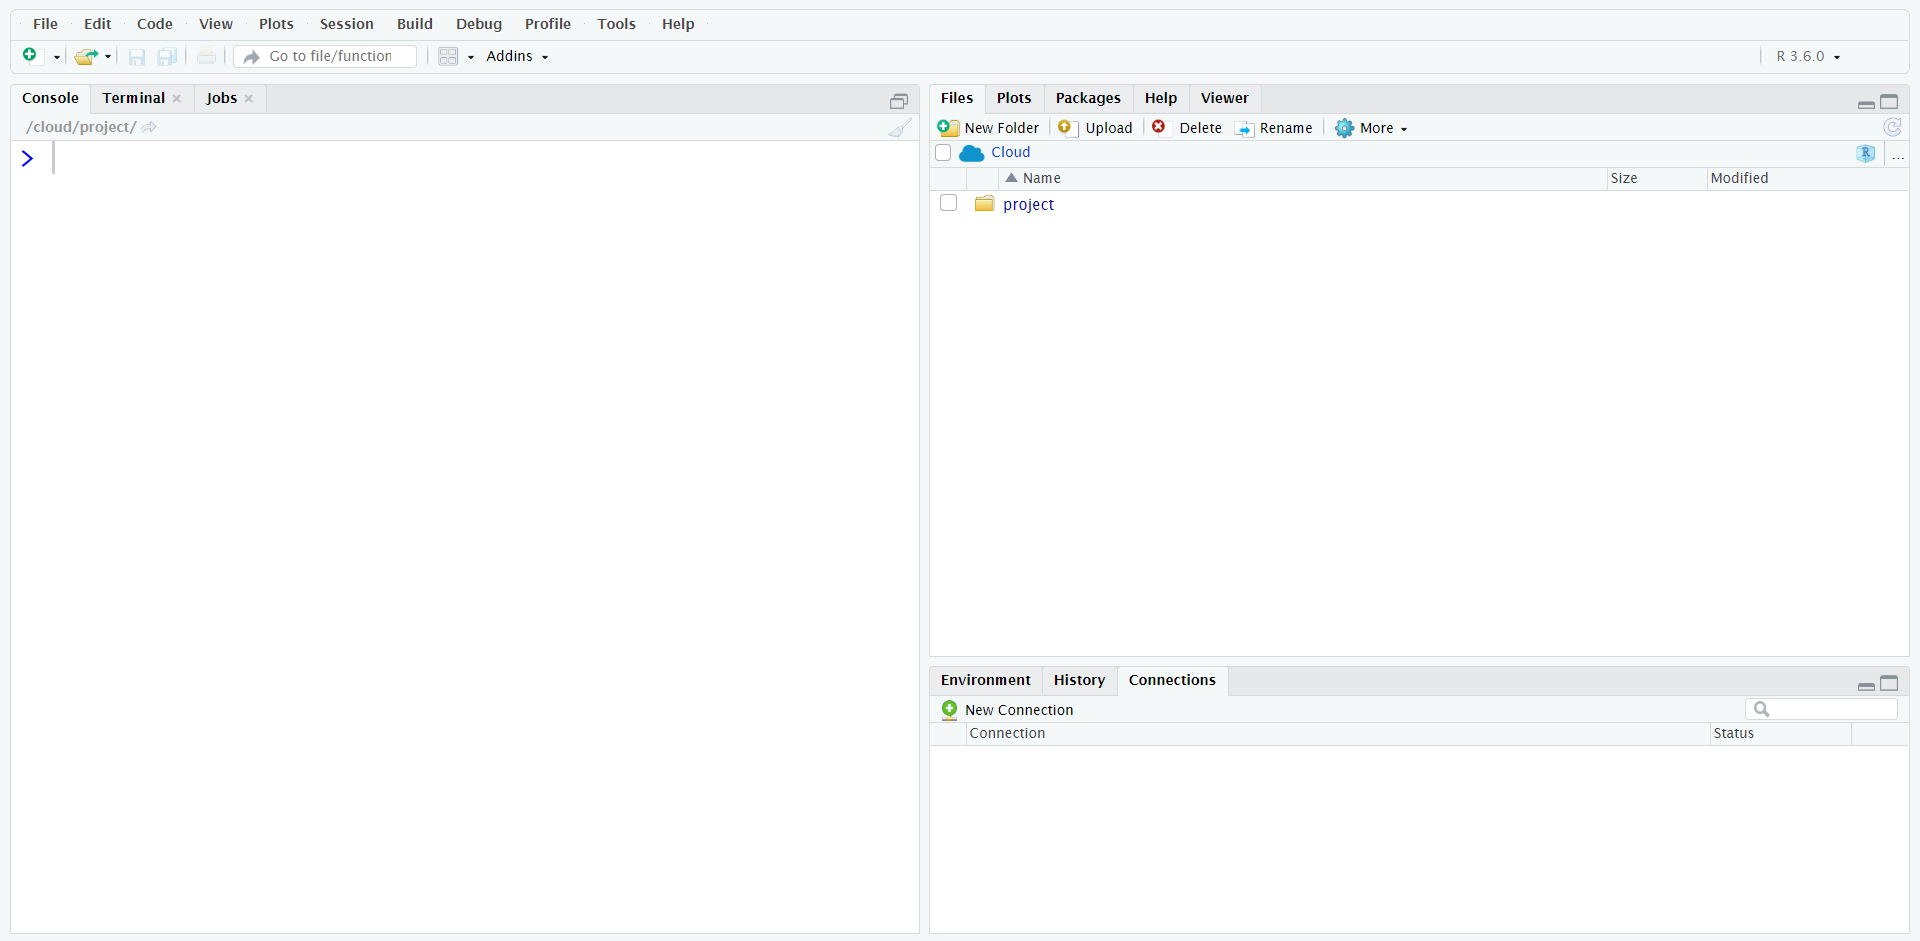Image resolution: width=1920 pixels, height=941 pixels.
Task: Select the project folder checkbox
Action: (947, 202)
